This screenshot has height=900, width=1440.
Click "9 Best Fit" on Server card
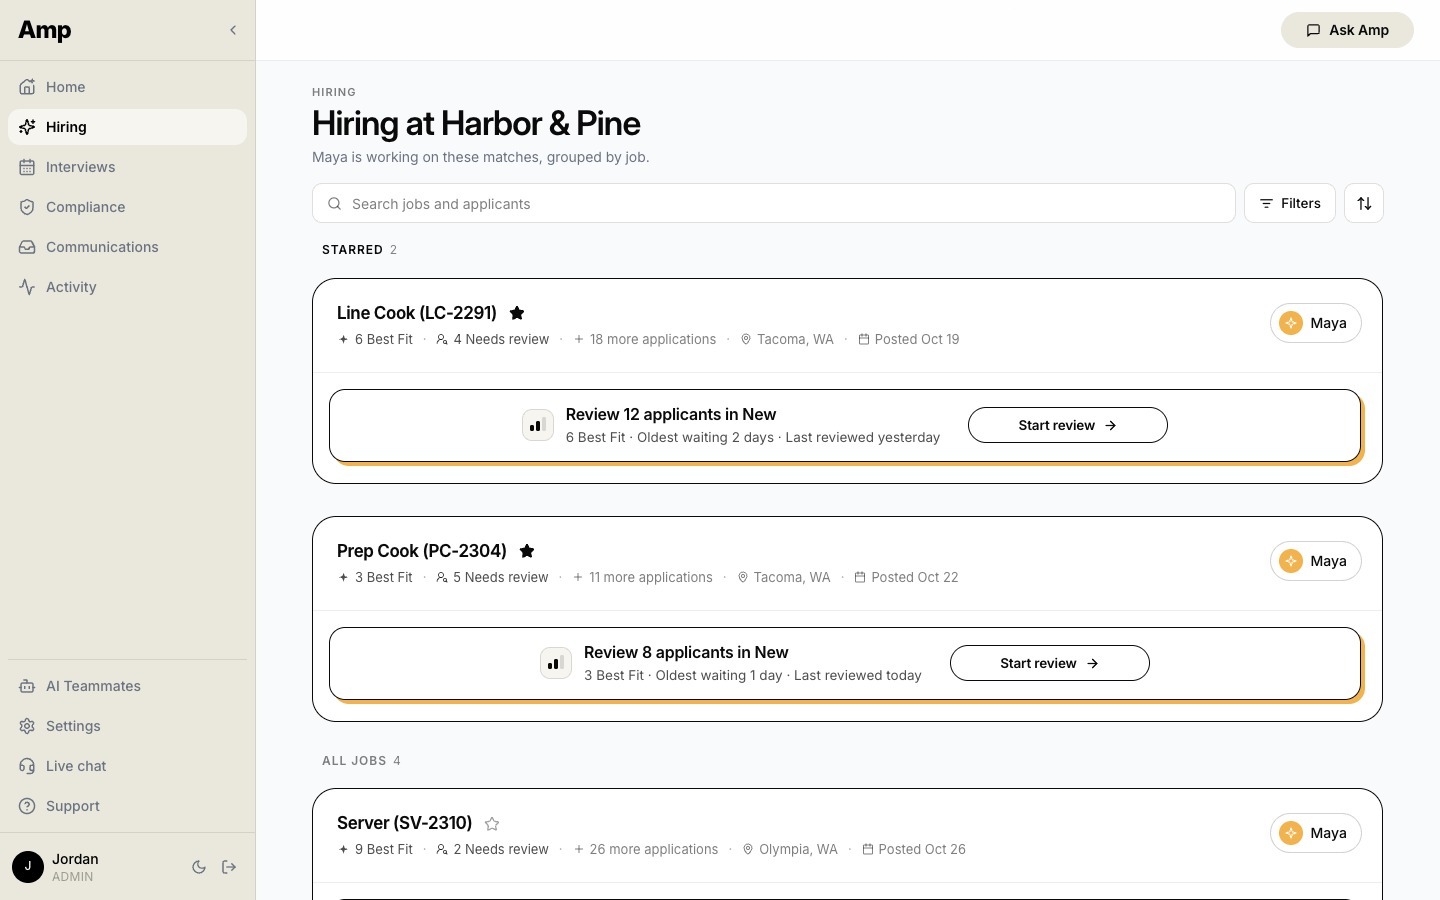pos(376,850)
